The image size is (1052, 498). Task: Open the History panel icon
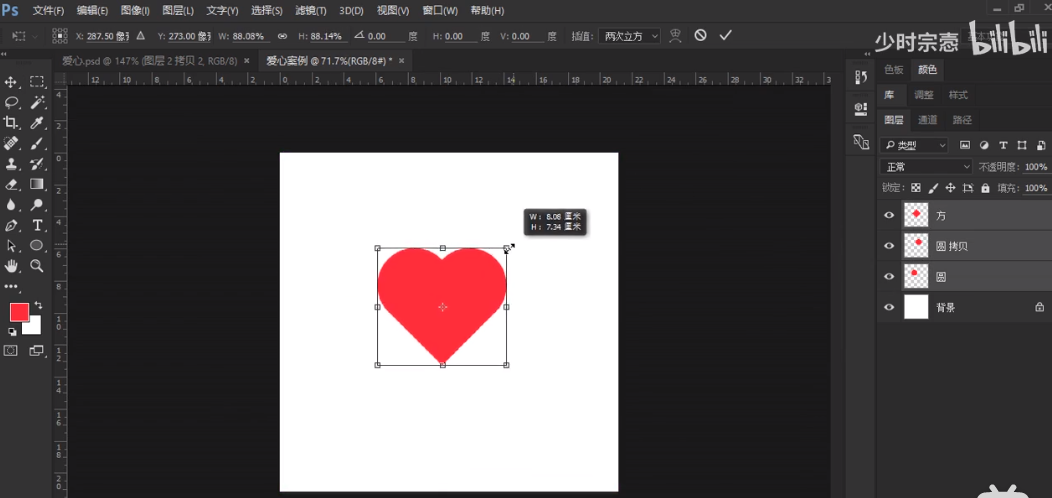861,78
